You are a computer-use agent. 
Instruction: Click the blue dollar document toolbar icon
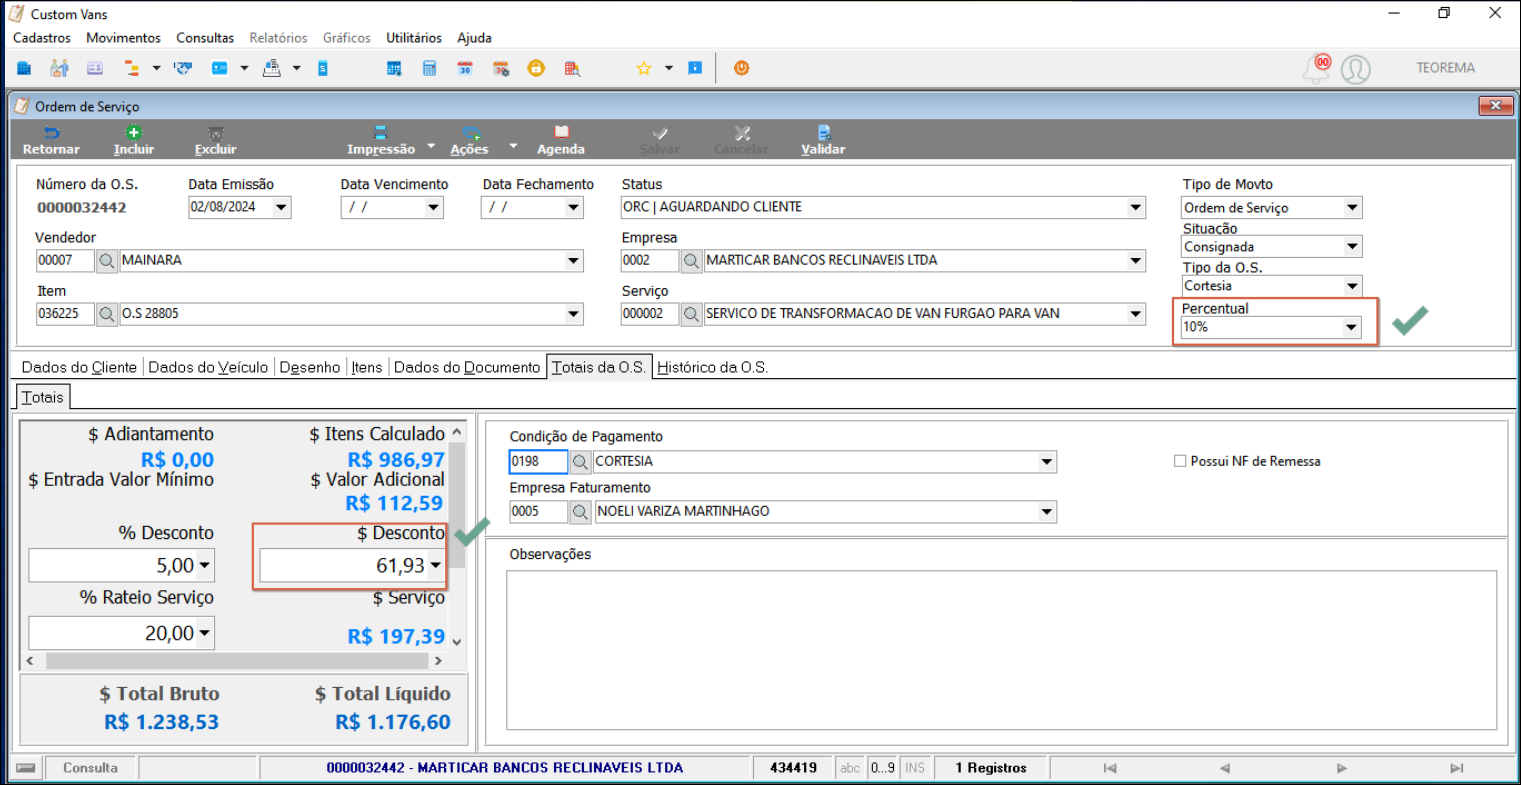tap(323, 68)
